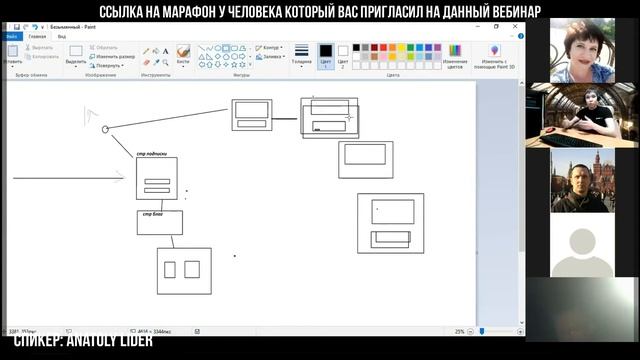Choose the Six-point star shape
Viewport: 640px width, 360px height.
[242, 64]
